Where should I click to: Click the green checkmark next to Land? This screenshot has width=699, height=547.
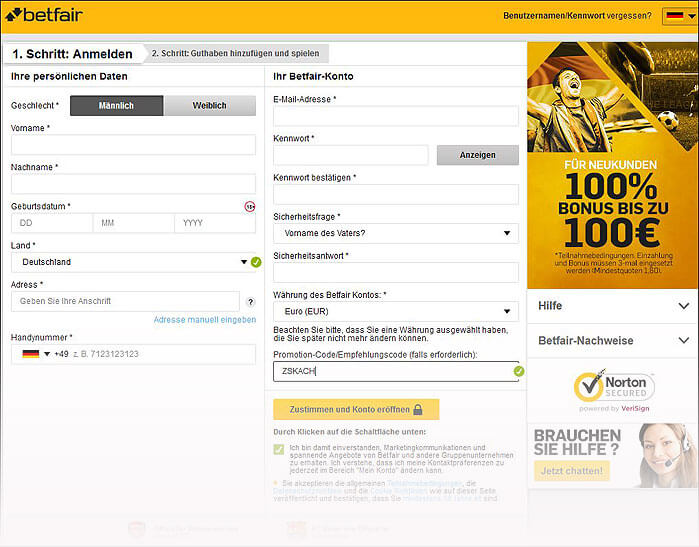256,262
